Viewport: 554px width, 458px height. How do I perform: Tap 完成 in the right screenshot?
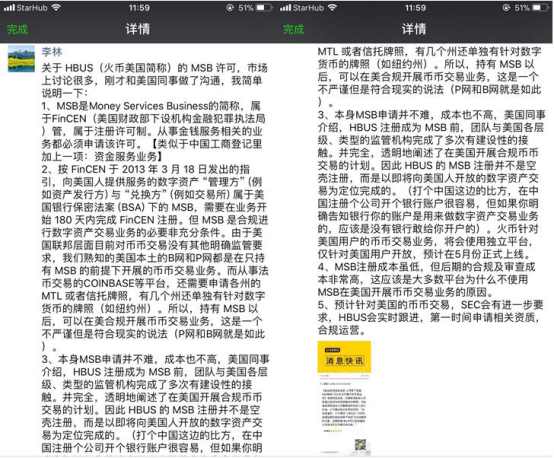(293, 29)
